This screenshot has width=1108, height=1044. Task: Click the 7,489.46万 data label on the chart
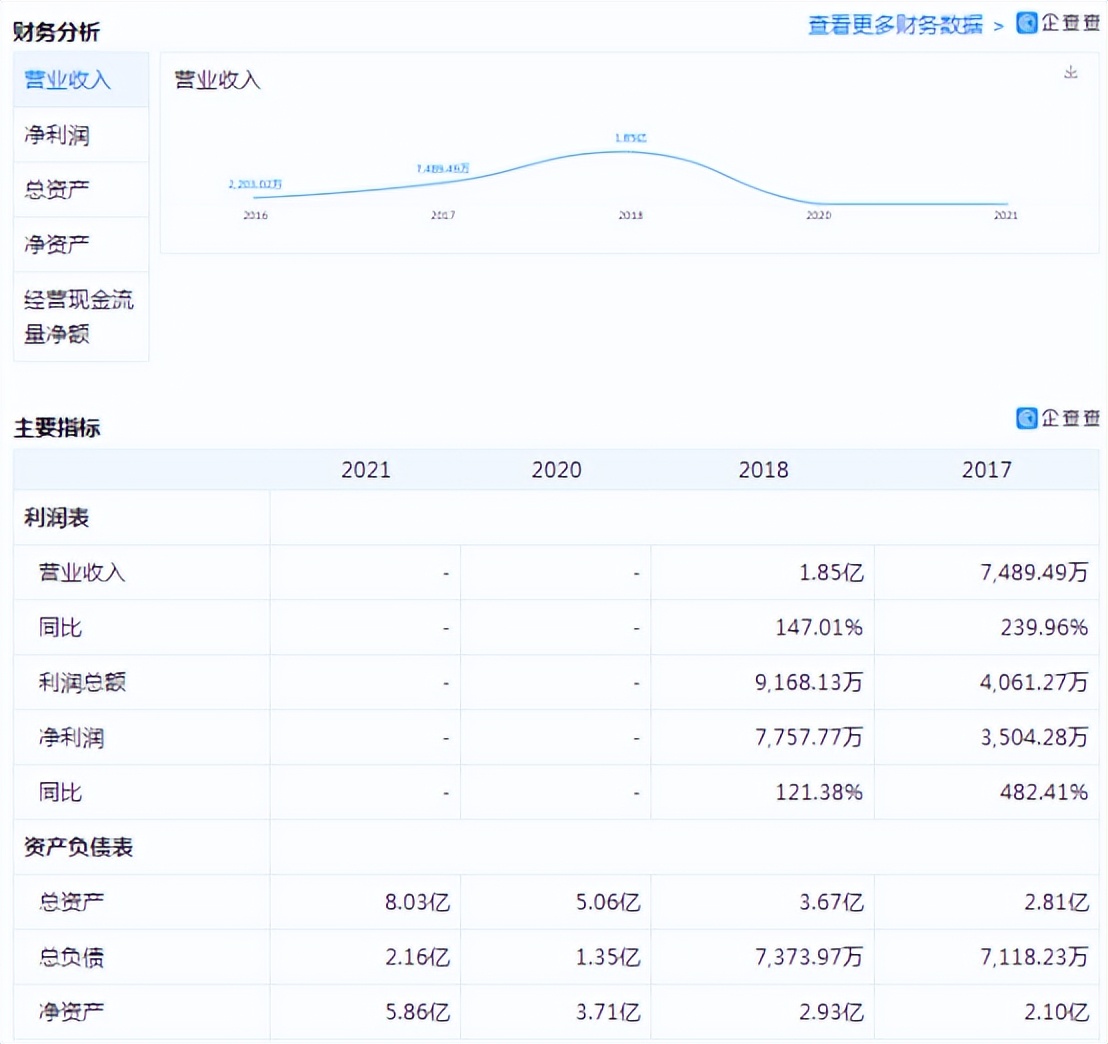[443, 169]
